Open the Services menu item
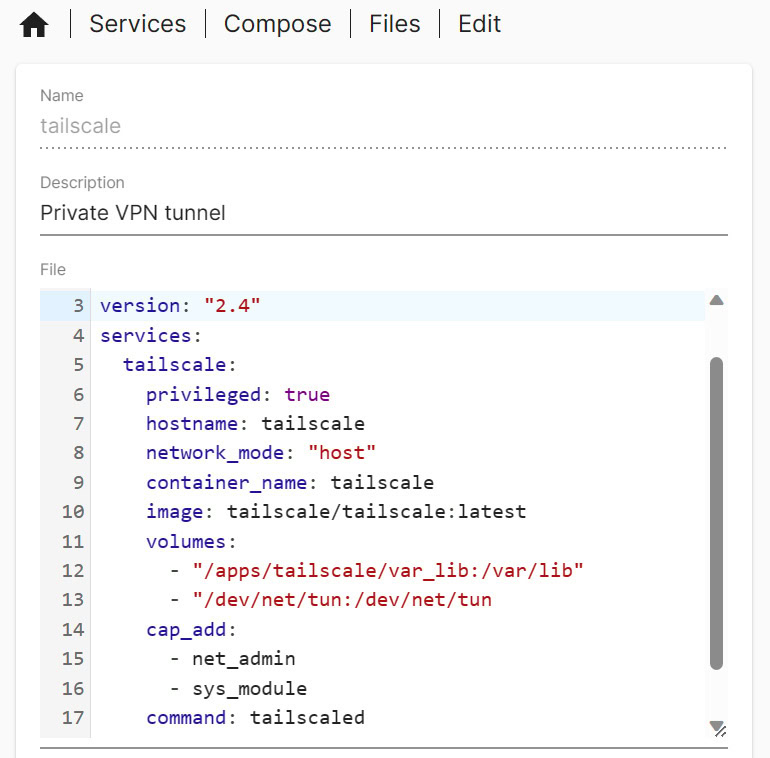Viewport: 770px width, 758px height. (x=137, y=24)
